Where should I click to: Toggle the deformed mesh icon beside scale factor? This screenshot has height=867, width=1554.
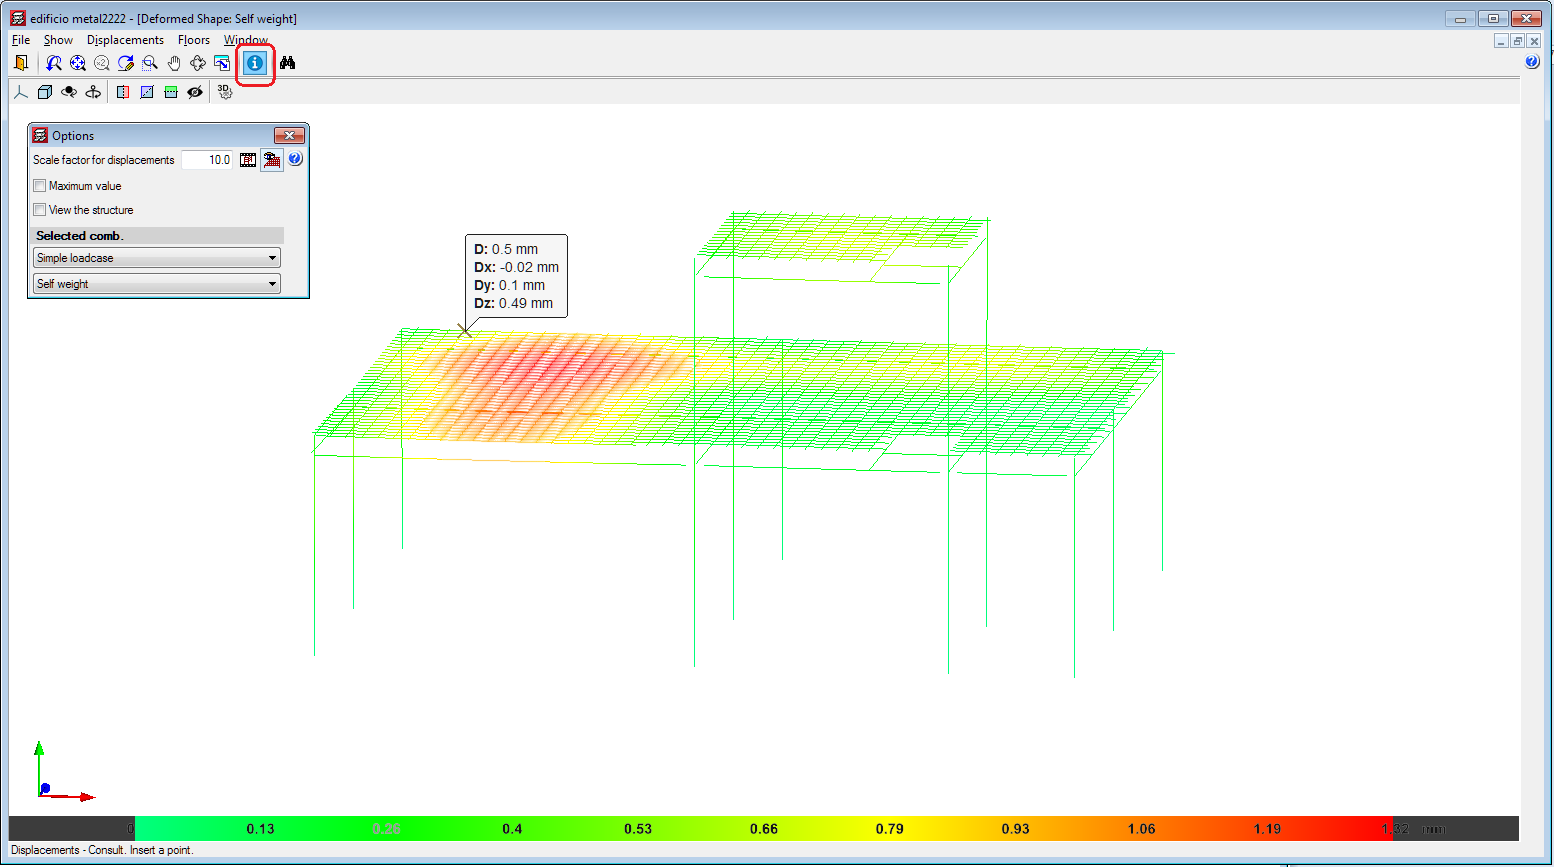click(272, 160)
